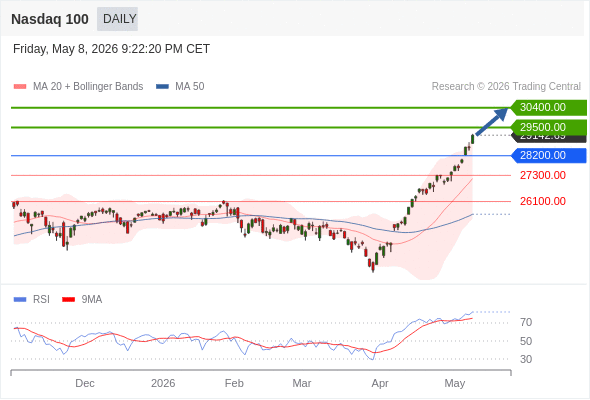The image size is (590, 400).
Task: Click the 27300.00 red support label
Action: 543,175
